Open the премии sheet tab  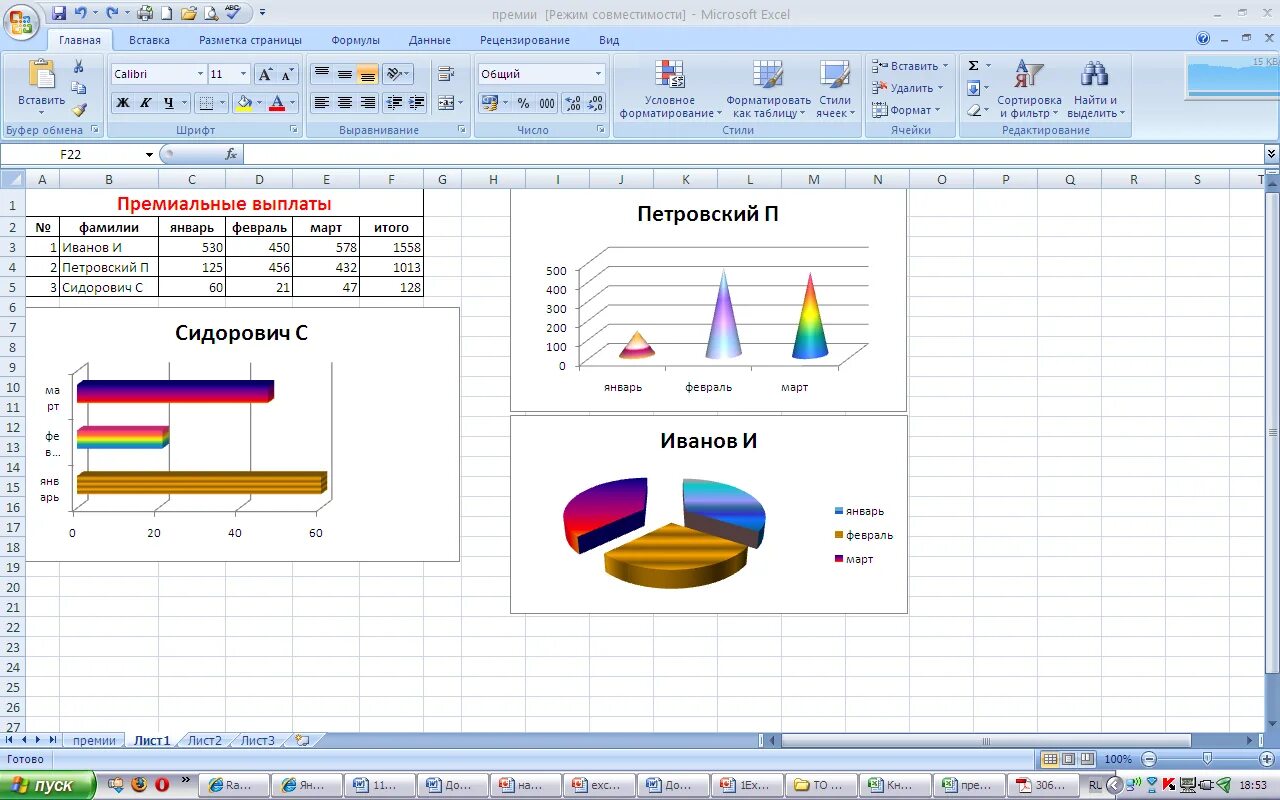tap(94, 741)
